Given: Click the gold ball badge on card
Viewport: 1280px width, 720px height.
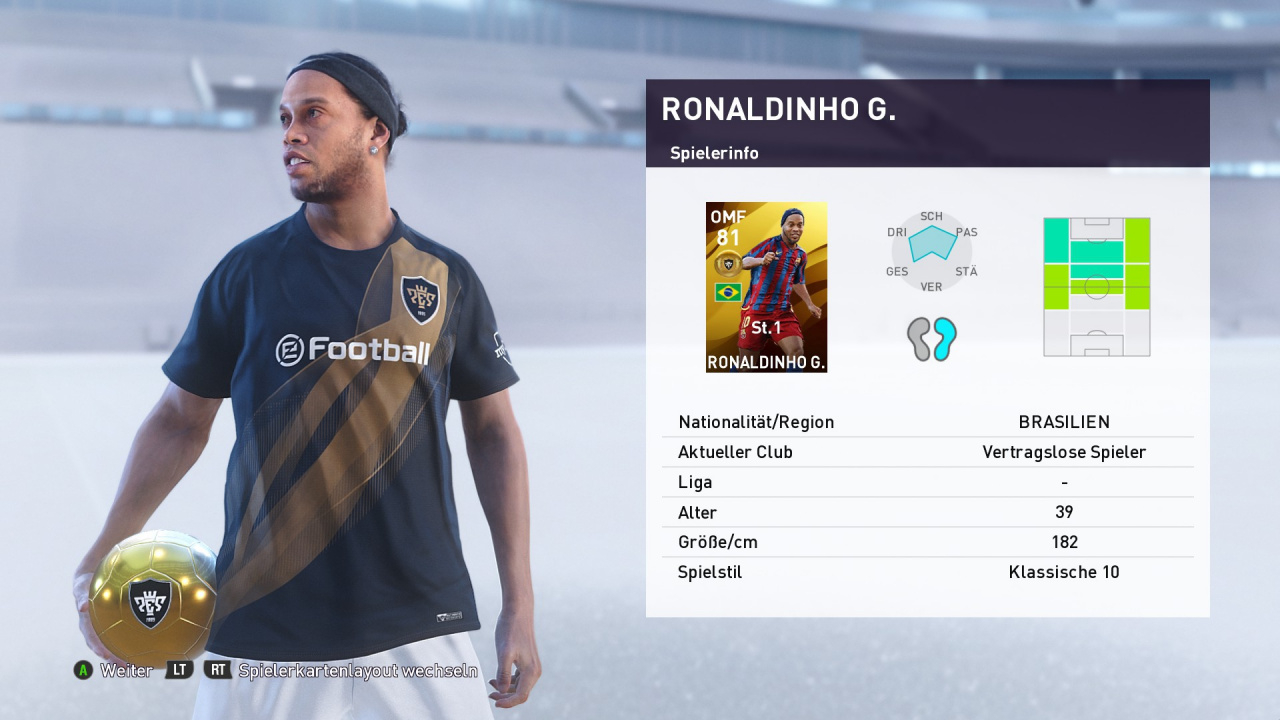Looking at the screenshot, I should [x=728, y=264].
